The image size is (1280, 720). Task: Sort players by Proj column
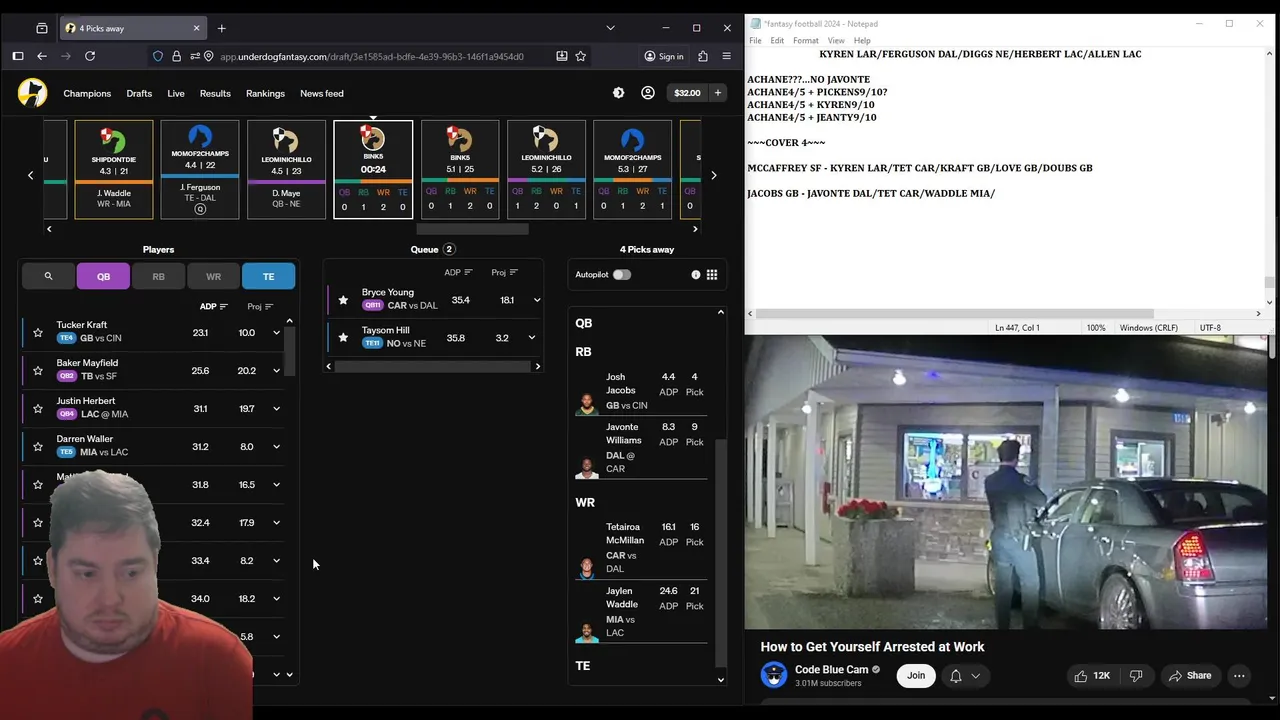coord(260,307)
